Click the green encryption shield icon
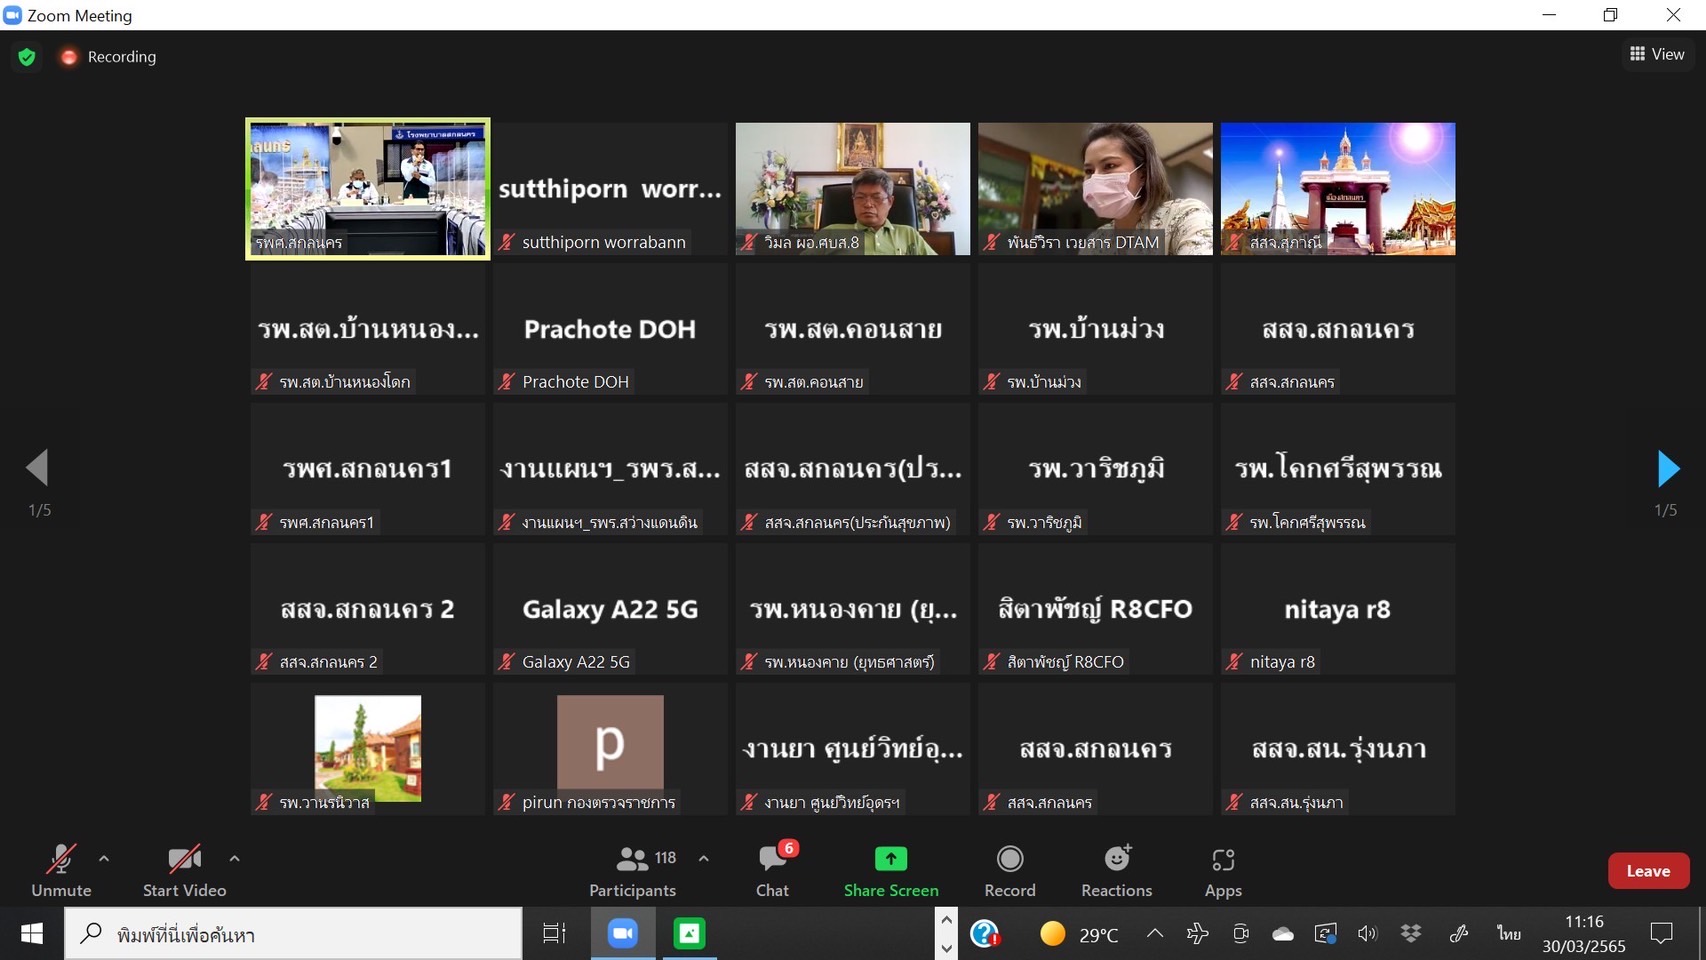 click(27, 57)
